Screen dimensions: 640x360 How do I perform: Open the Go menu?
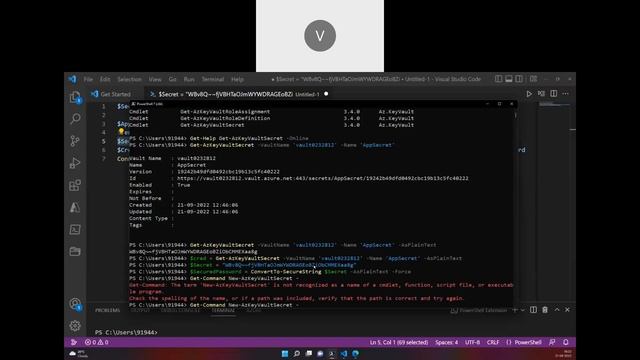click(x=173, y=79)
